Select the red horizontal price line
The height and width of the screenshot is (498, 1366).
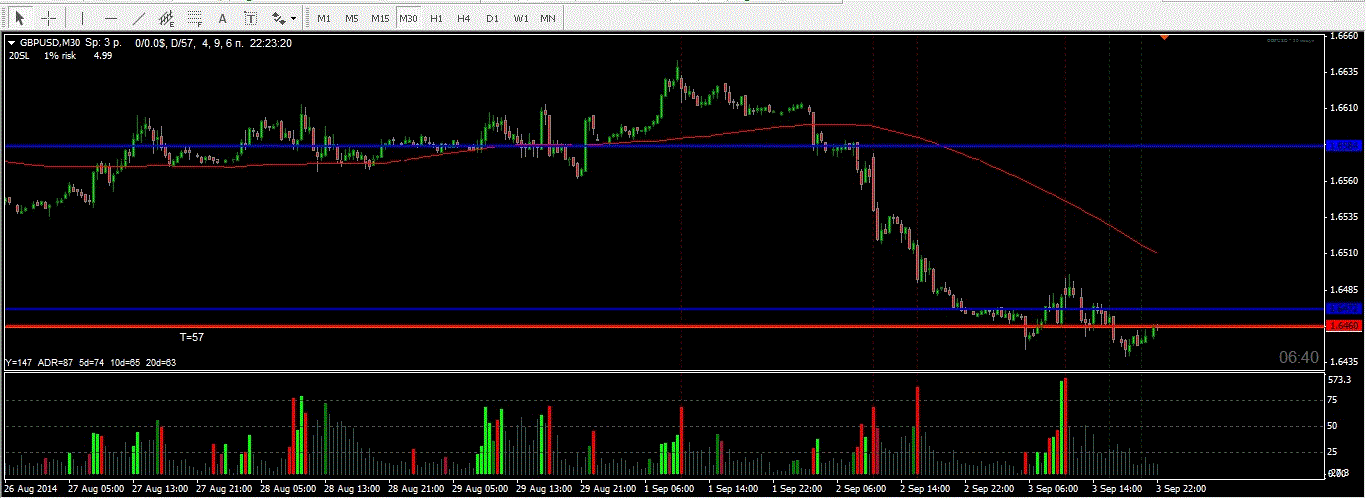coord(664,326)
